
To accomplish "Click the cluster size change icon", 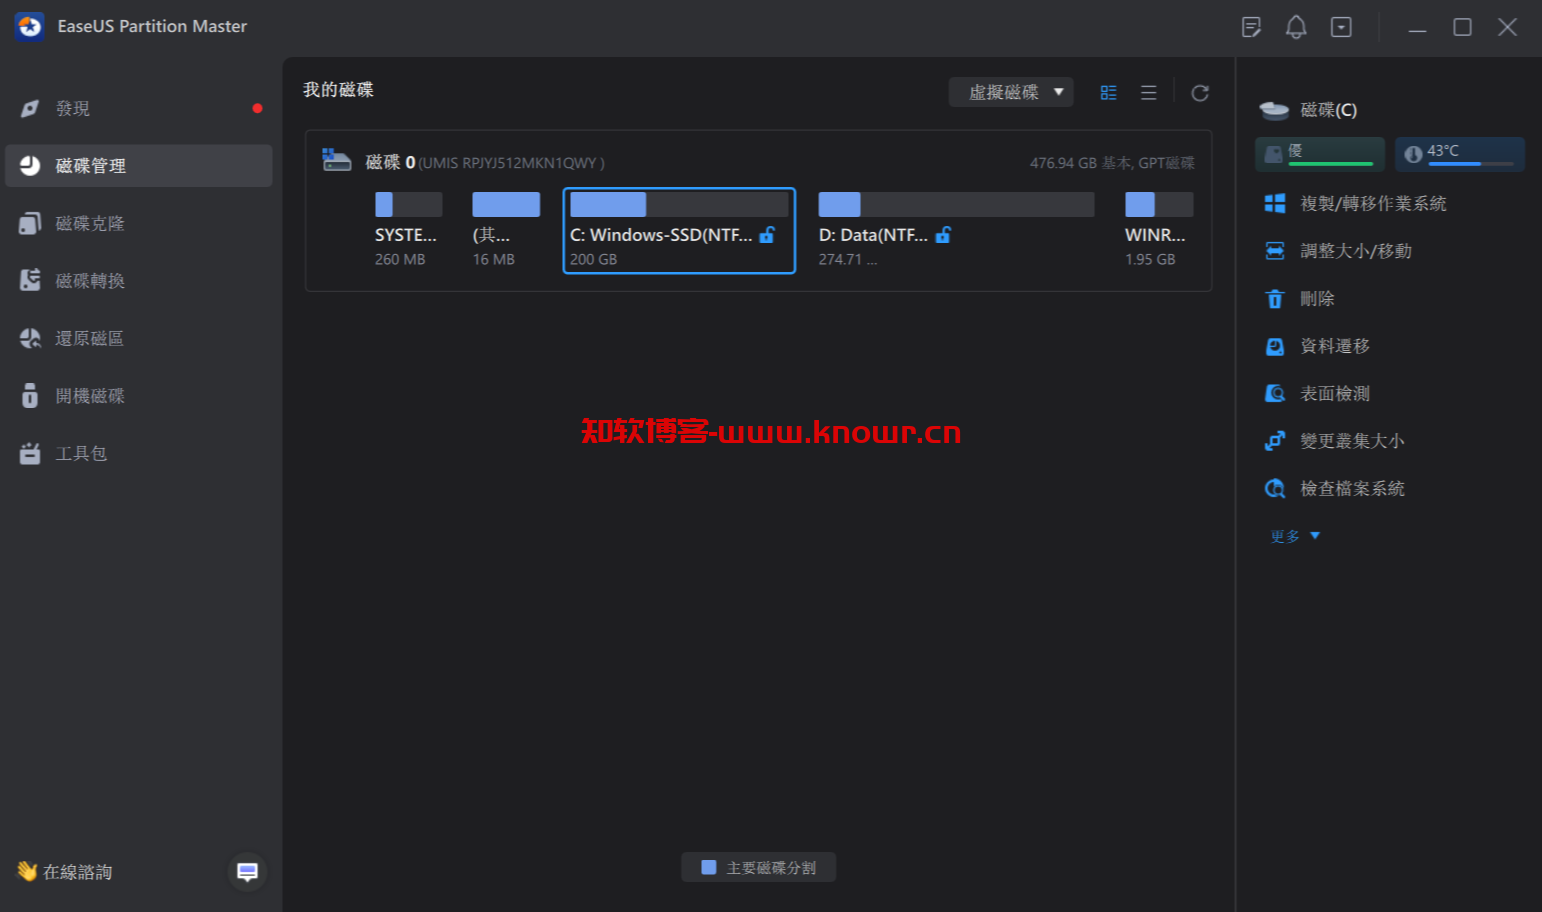I will 1275,441.
